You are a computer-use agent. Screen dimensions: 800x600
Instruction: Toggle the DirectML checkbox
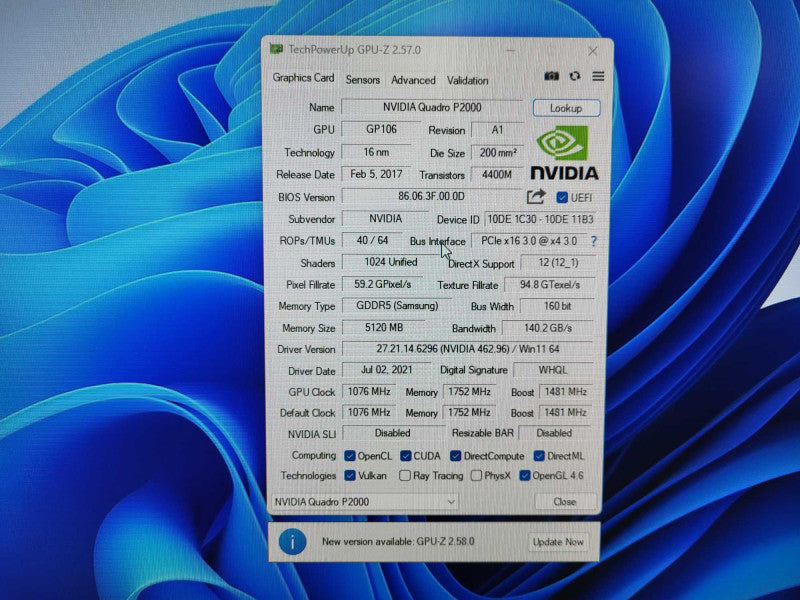tap(539, 456)
